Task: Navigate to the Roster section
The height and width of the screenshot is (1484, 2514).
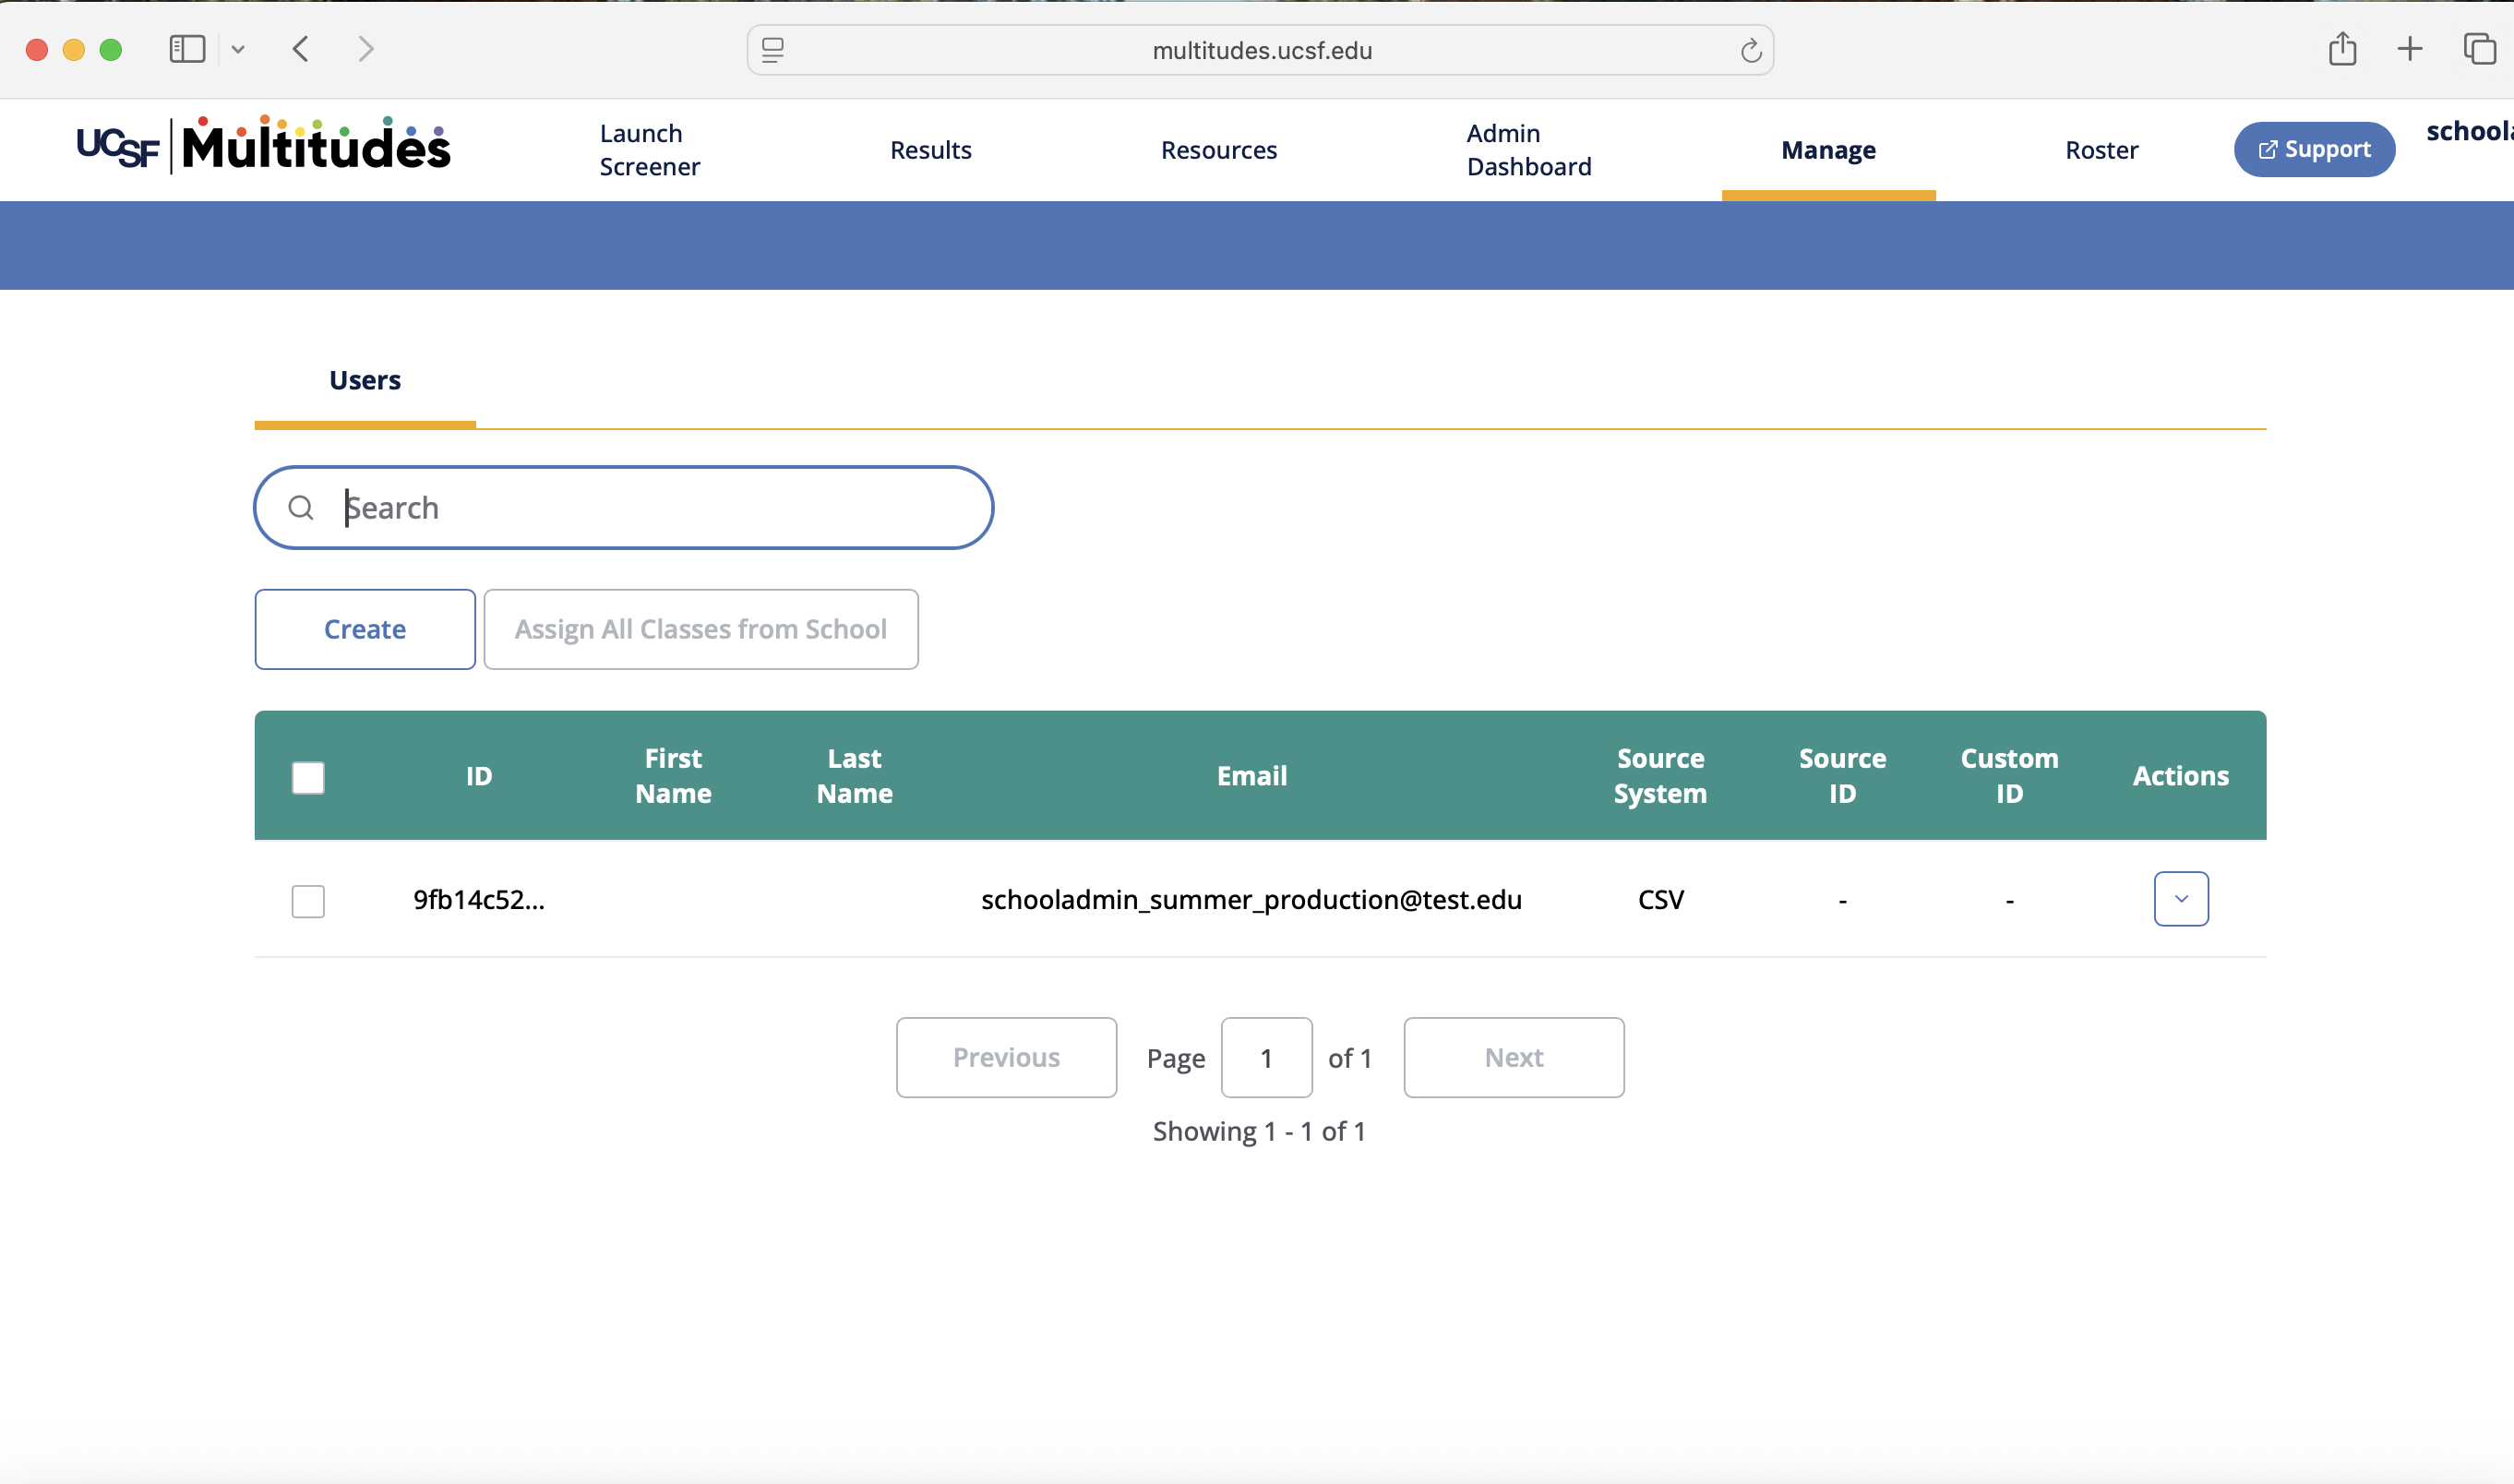Action: coord(2101,150)
